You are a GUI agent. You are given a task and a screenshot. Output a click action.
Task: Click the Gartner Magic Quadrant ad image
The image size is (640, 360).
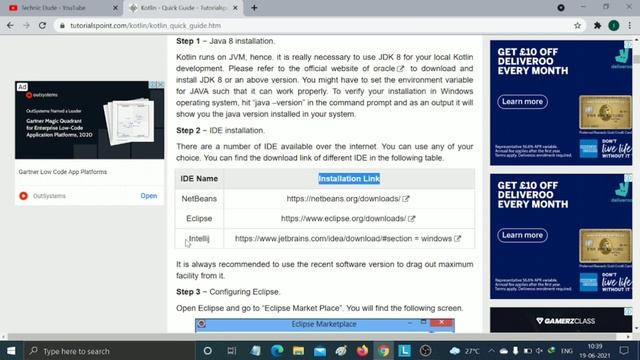(89, 120)
